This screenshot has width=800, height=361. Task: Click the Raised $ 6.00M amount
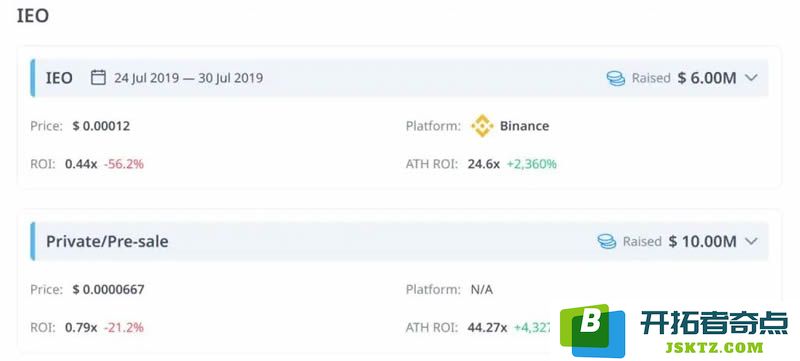pos(707,78)
